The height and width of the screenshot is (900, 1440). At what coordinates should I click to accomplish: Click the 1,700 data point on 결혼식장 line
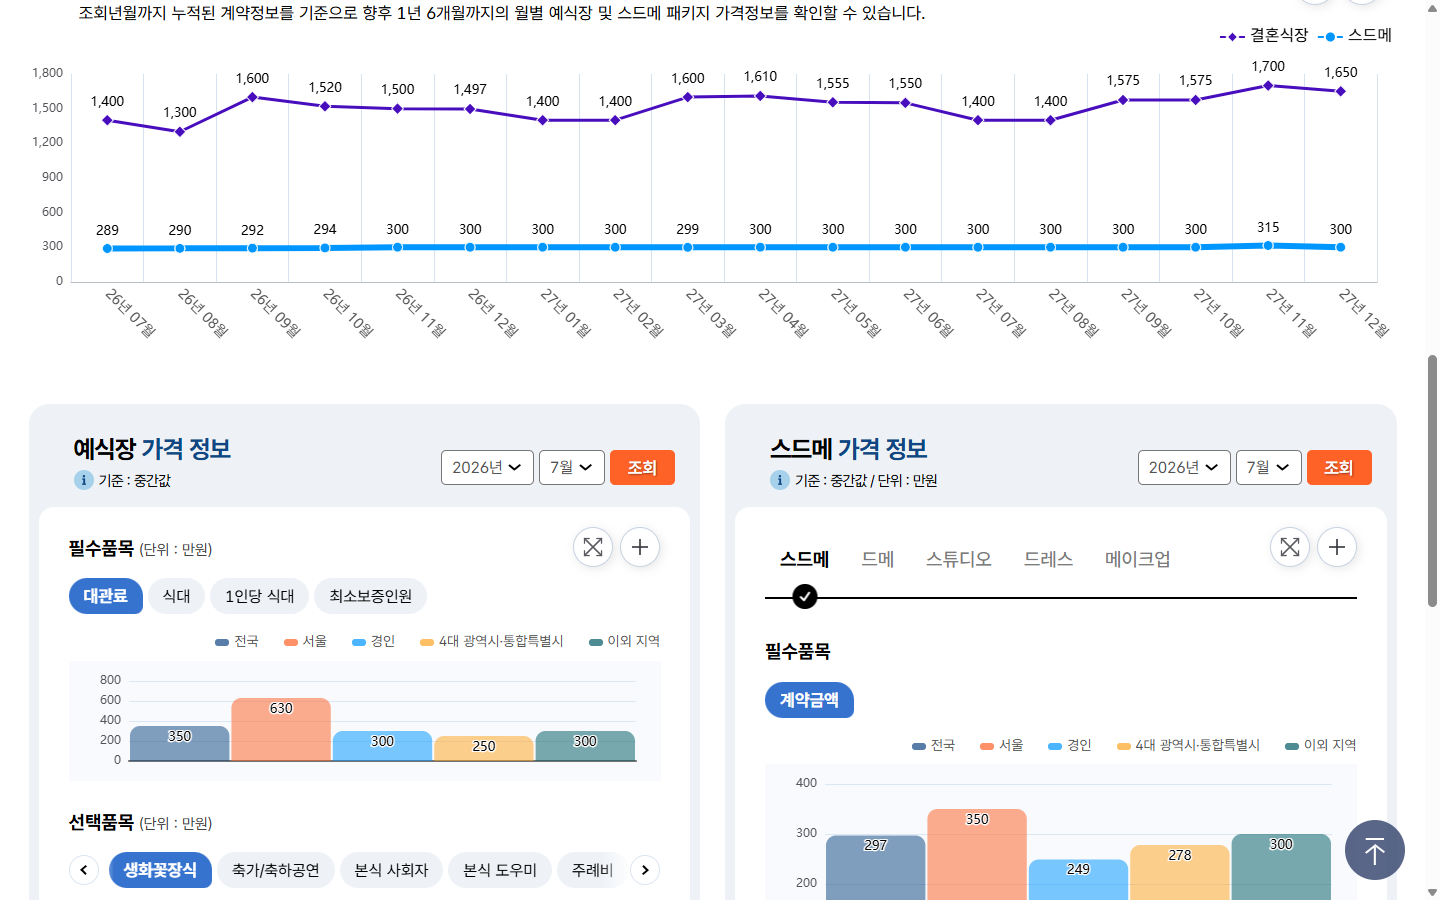click(1268, 85)
